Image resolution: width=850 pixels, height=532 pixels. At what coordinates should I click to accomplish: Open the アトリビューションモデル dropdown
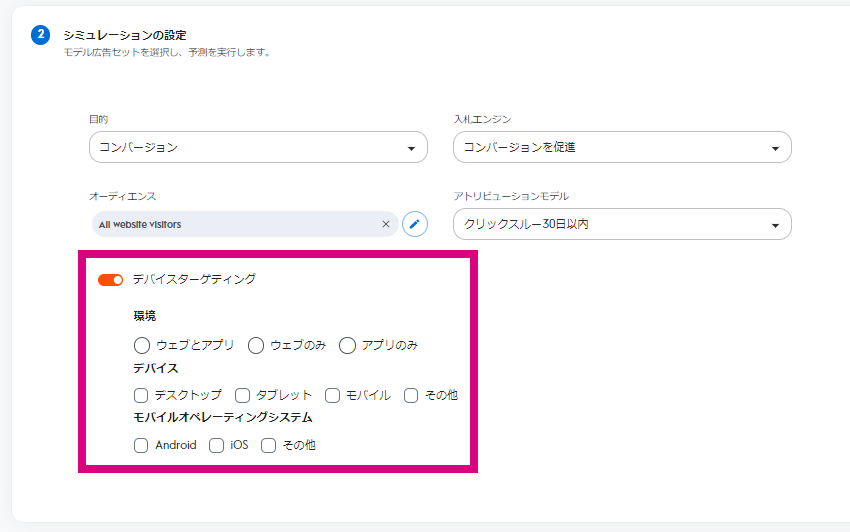622,224
